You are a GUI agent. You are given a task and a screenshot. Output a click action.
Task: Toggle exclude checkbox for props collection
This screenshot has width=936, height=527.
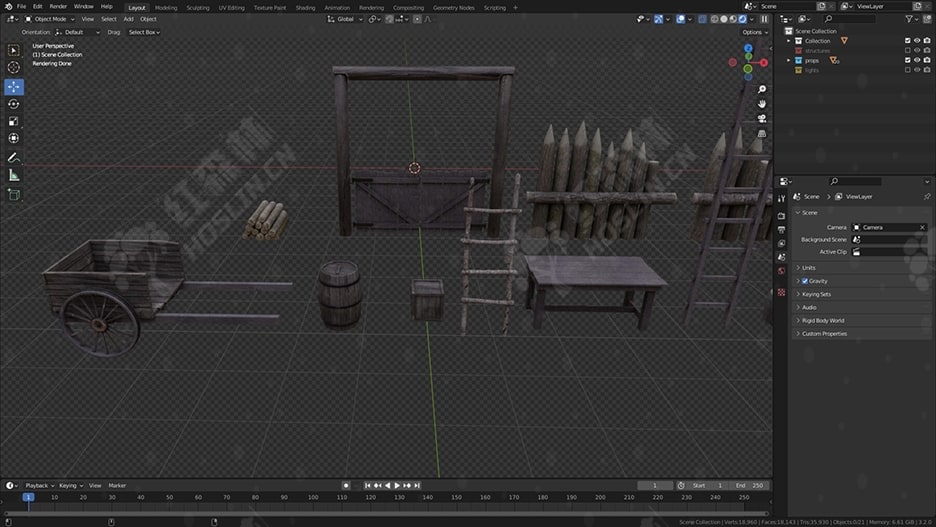[x=907, y=60]
